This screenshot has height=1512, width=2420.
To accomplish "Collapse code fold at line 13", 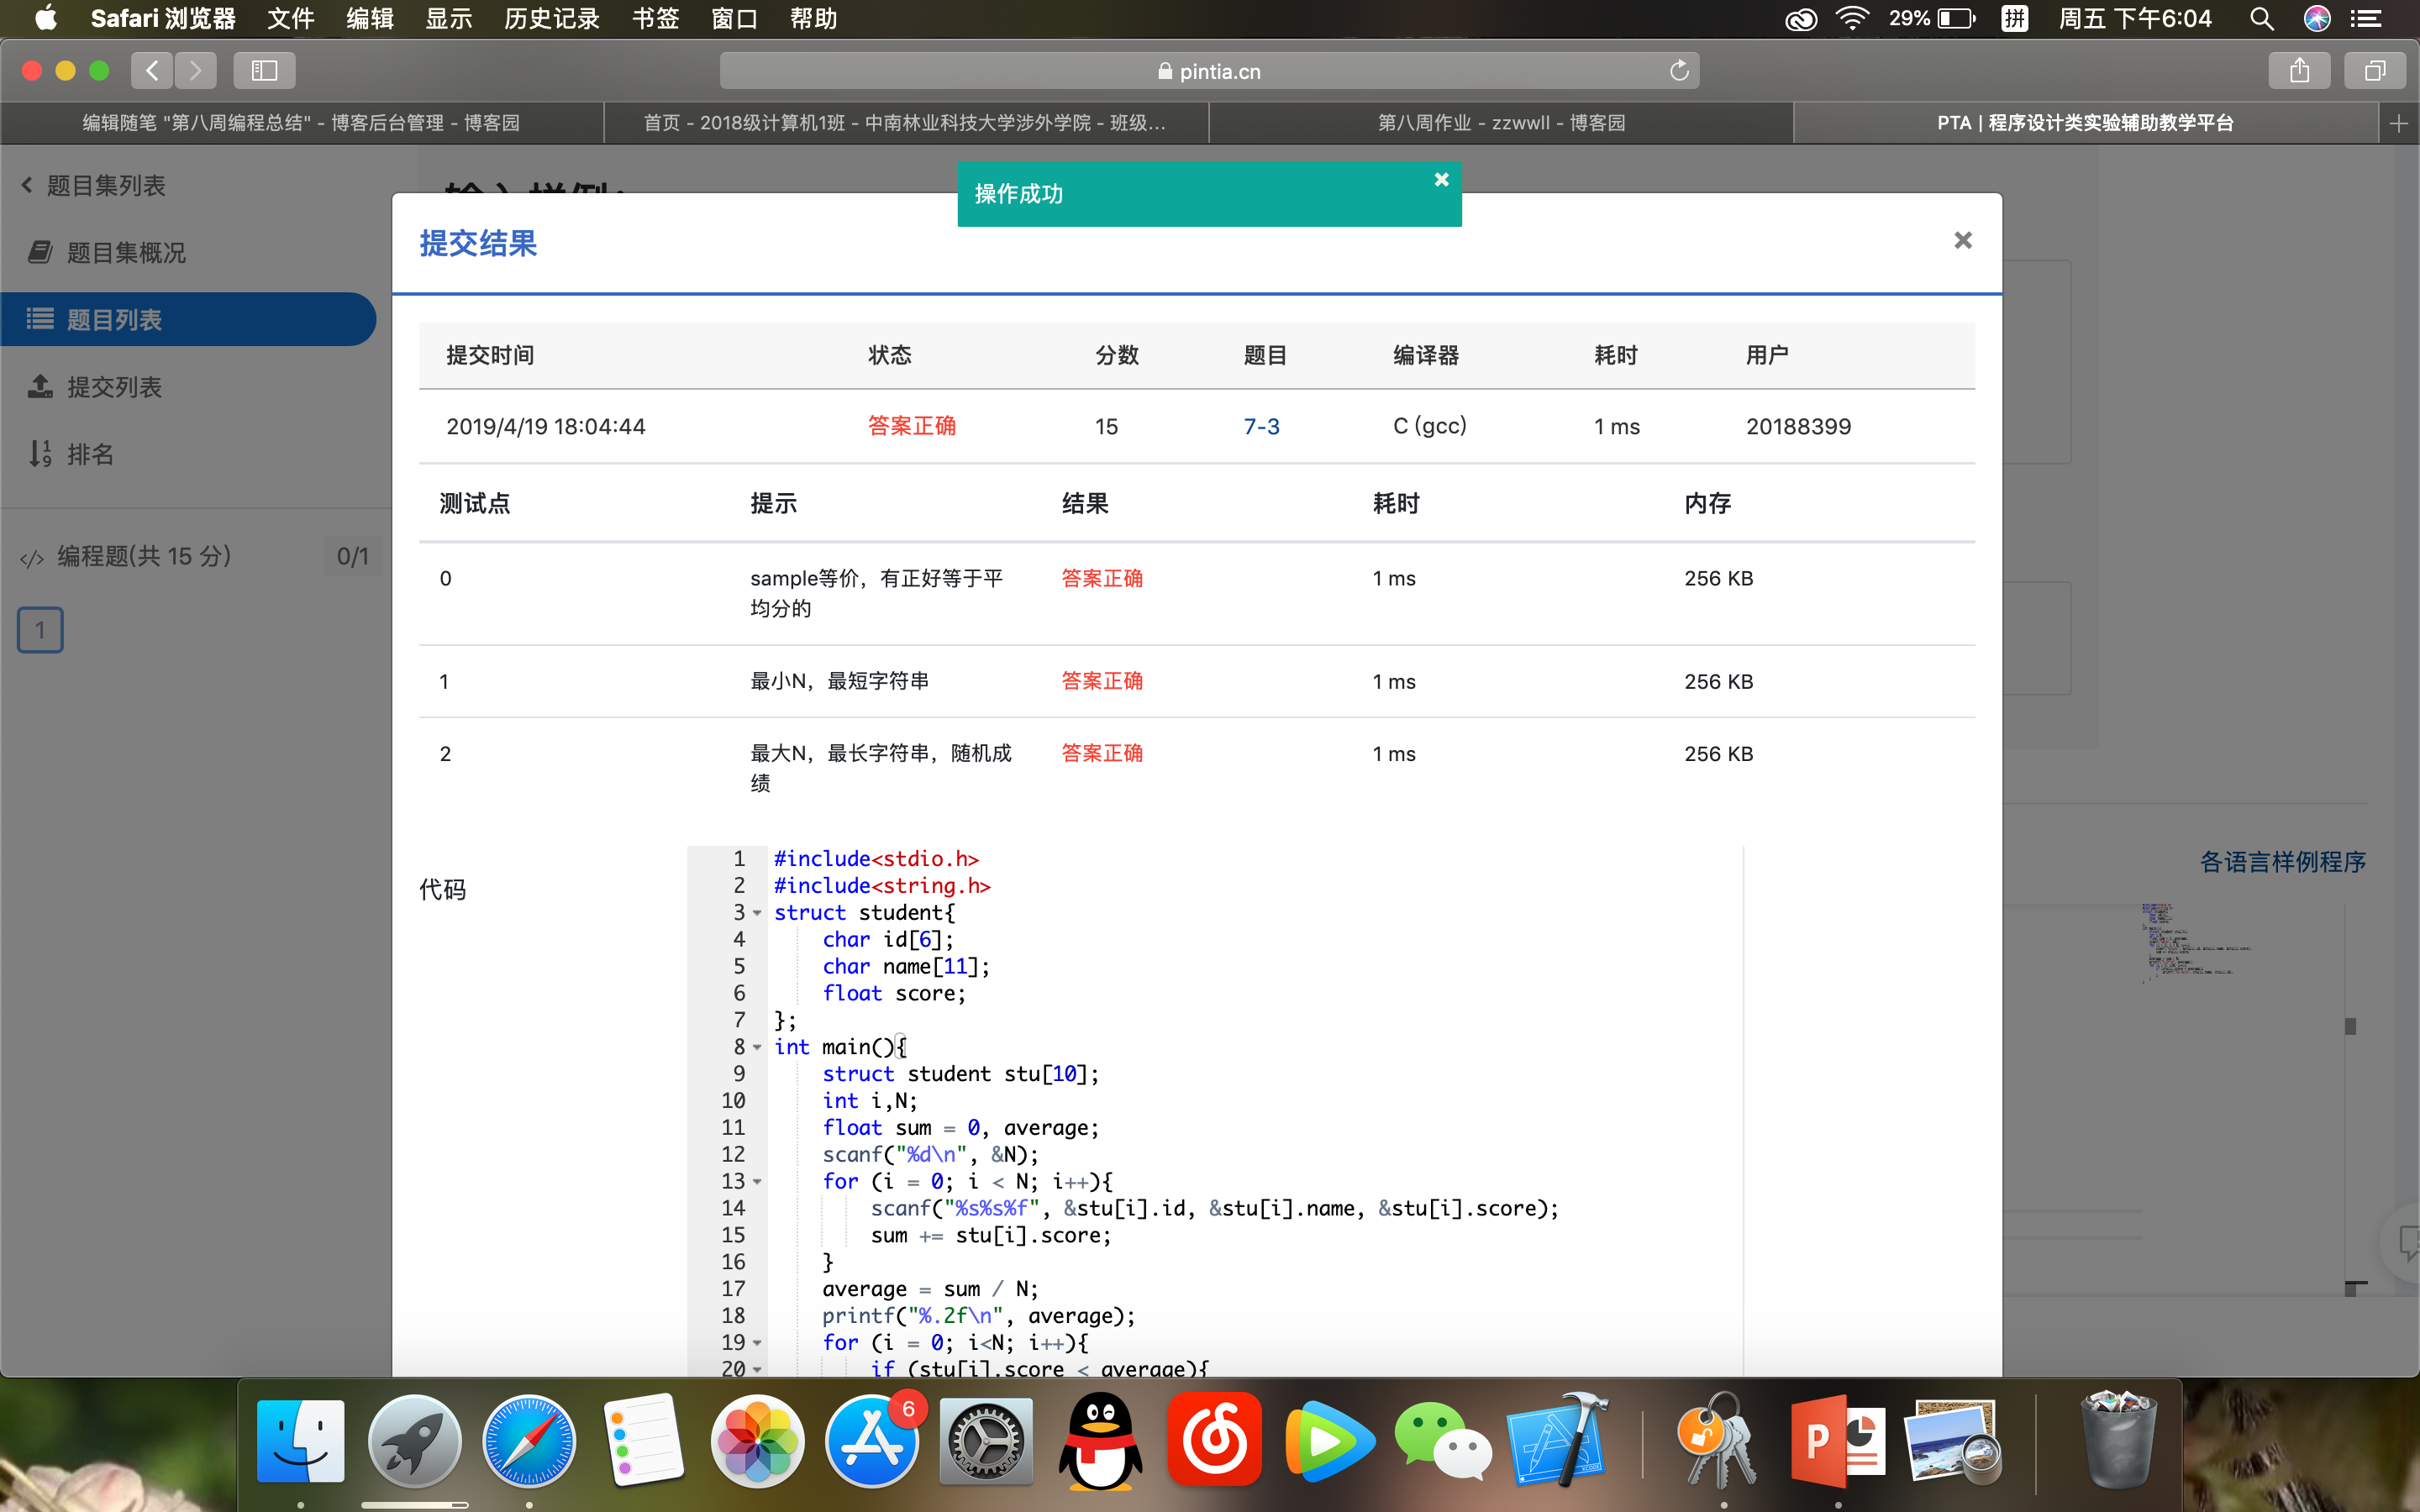I will point(757,1182).
